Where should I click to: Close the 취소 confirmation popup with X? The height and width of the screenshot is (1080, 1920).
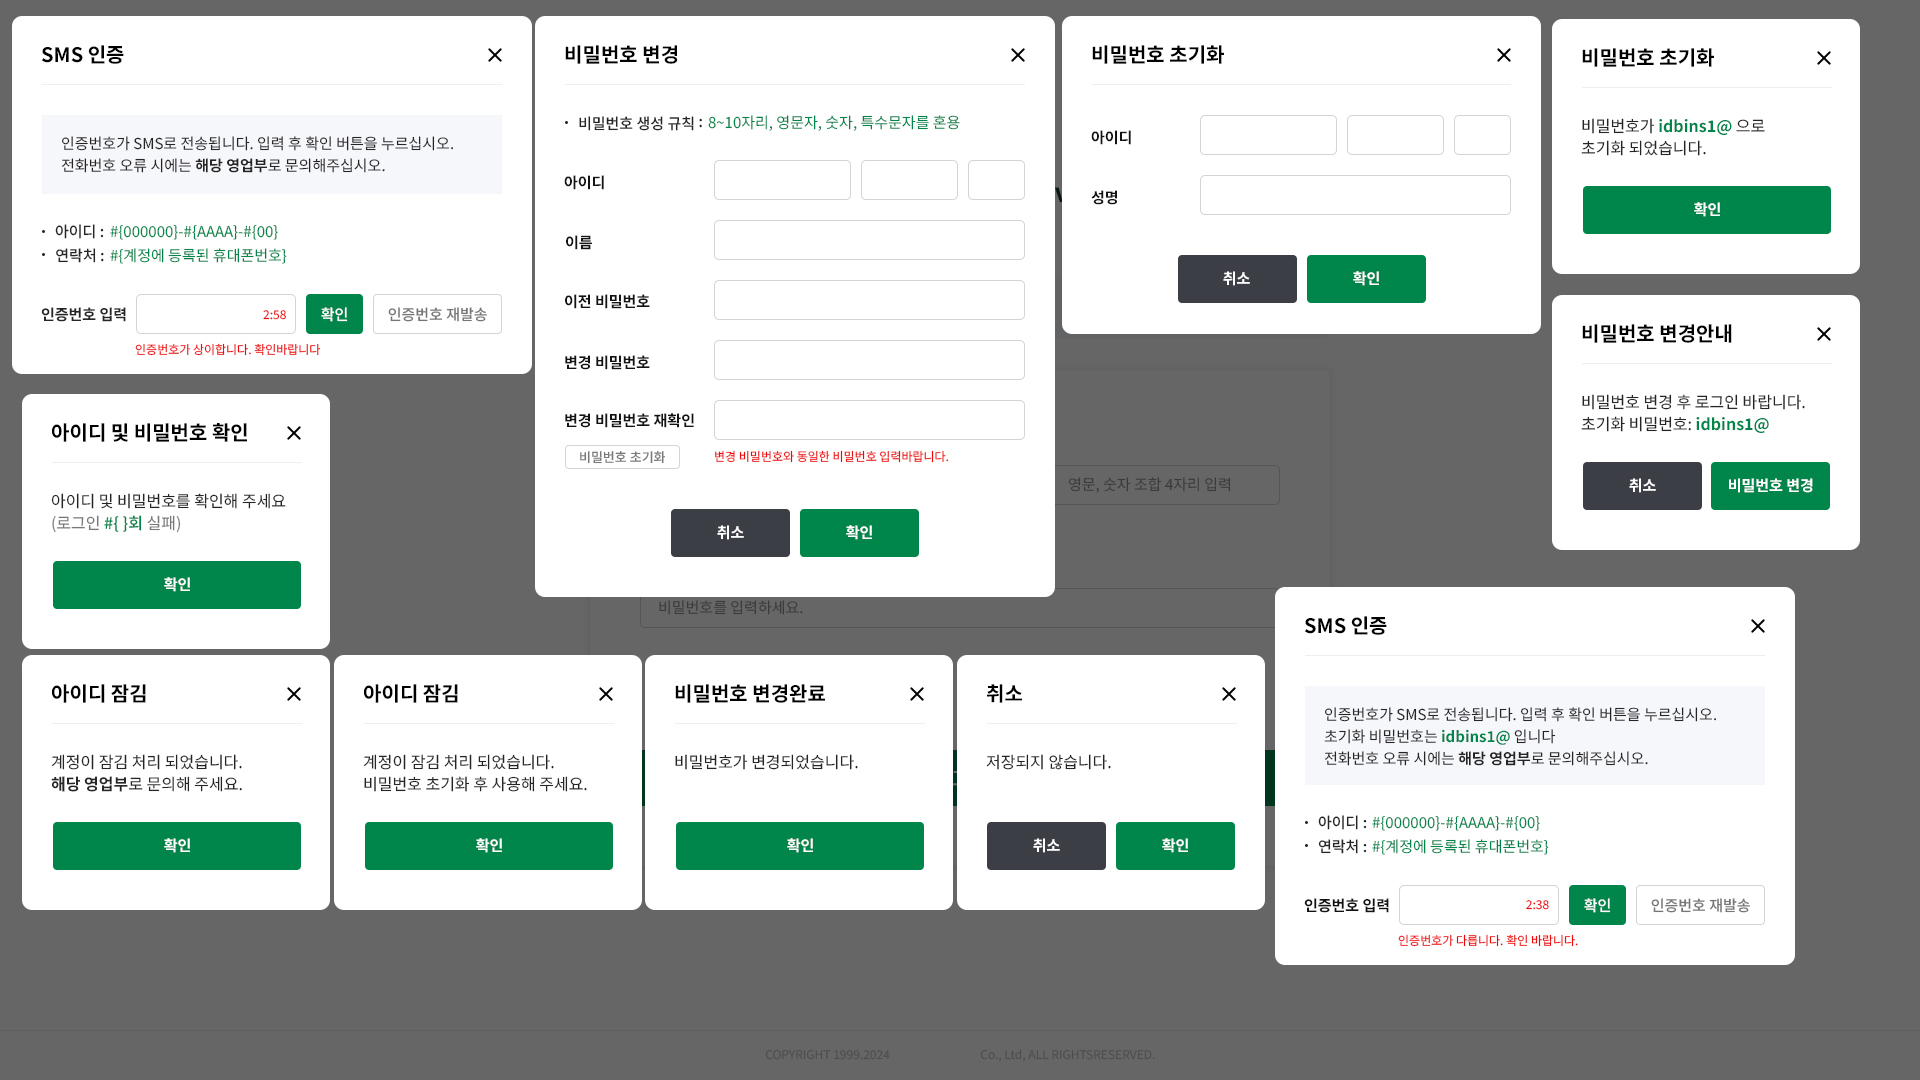(1229, 694)
